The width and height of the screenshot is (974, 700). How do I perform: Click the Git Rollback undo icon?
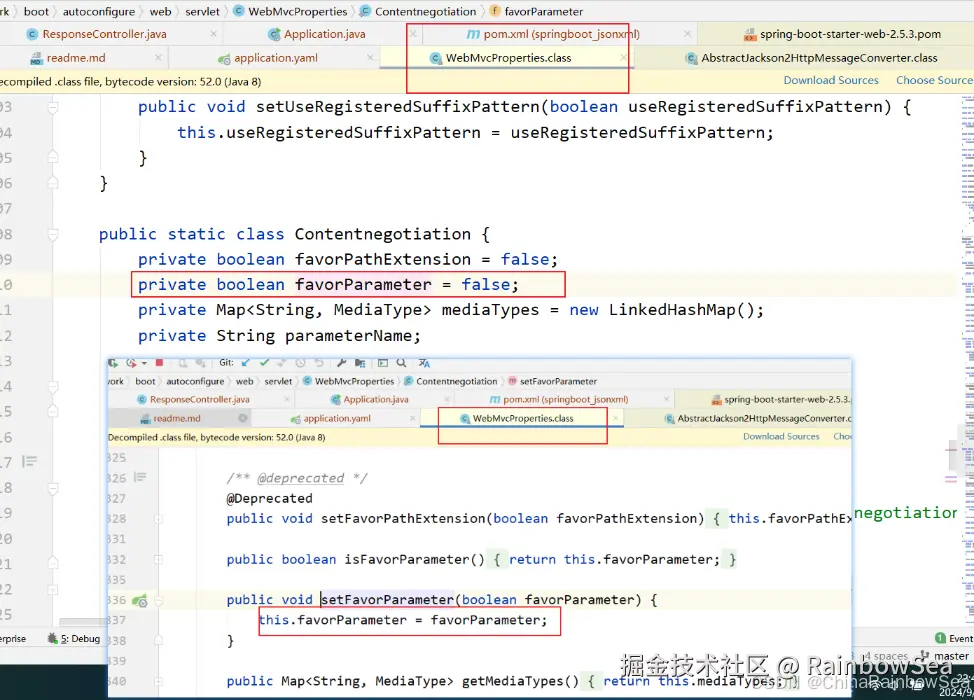[x=319, y=363]
